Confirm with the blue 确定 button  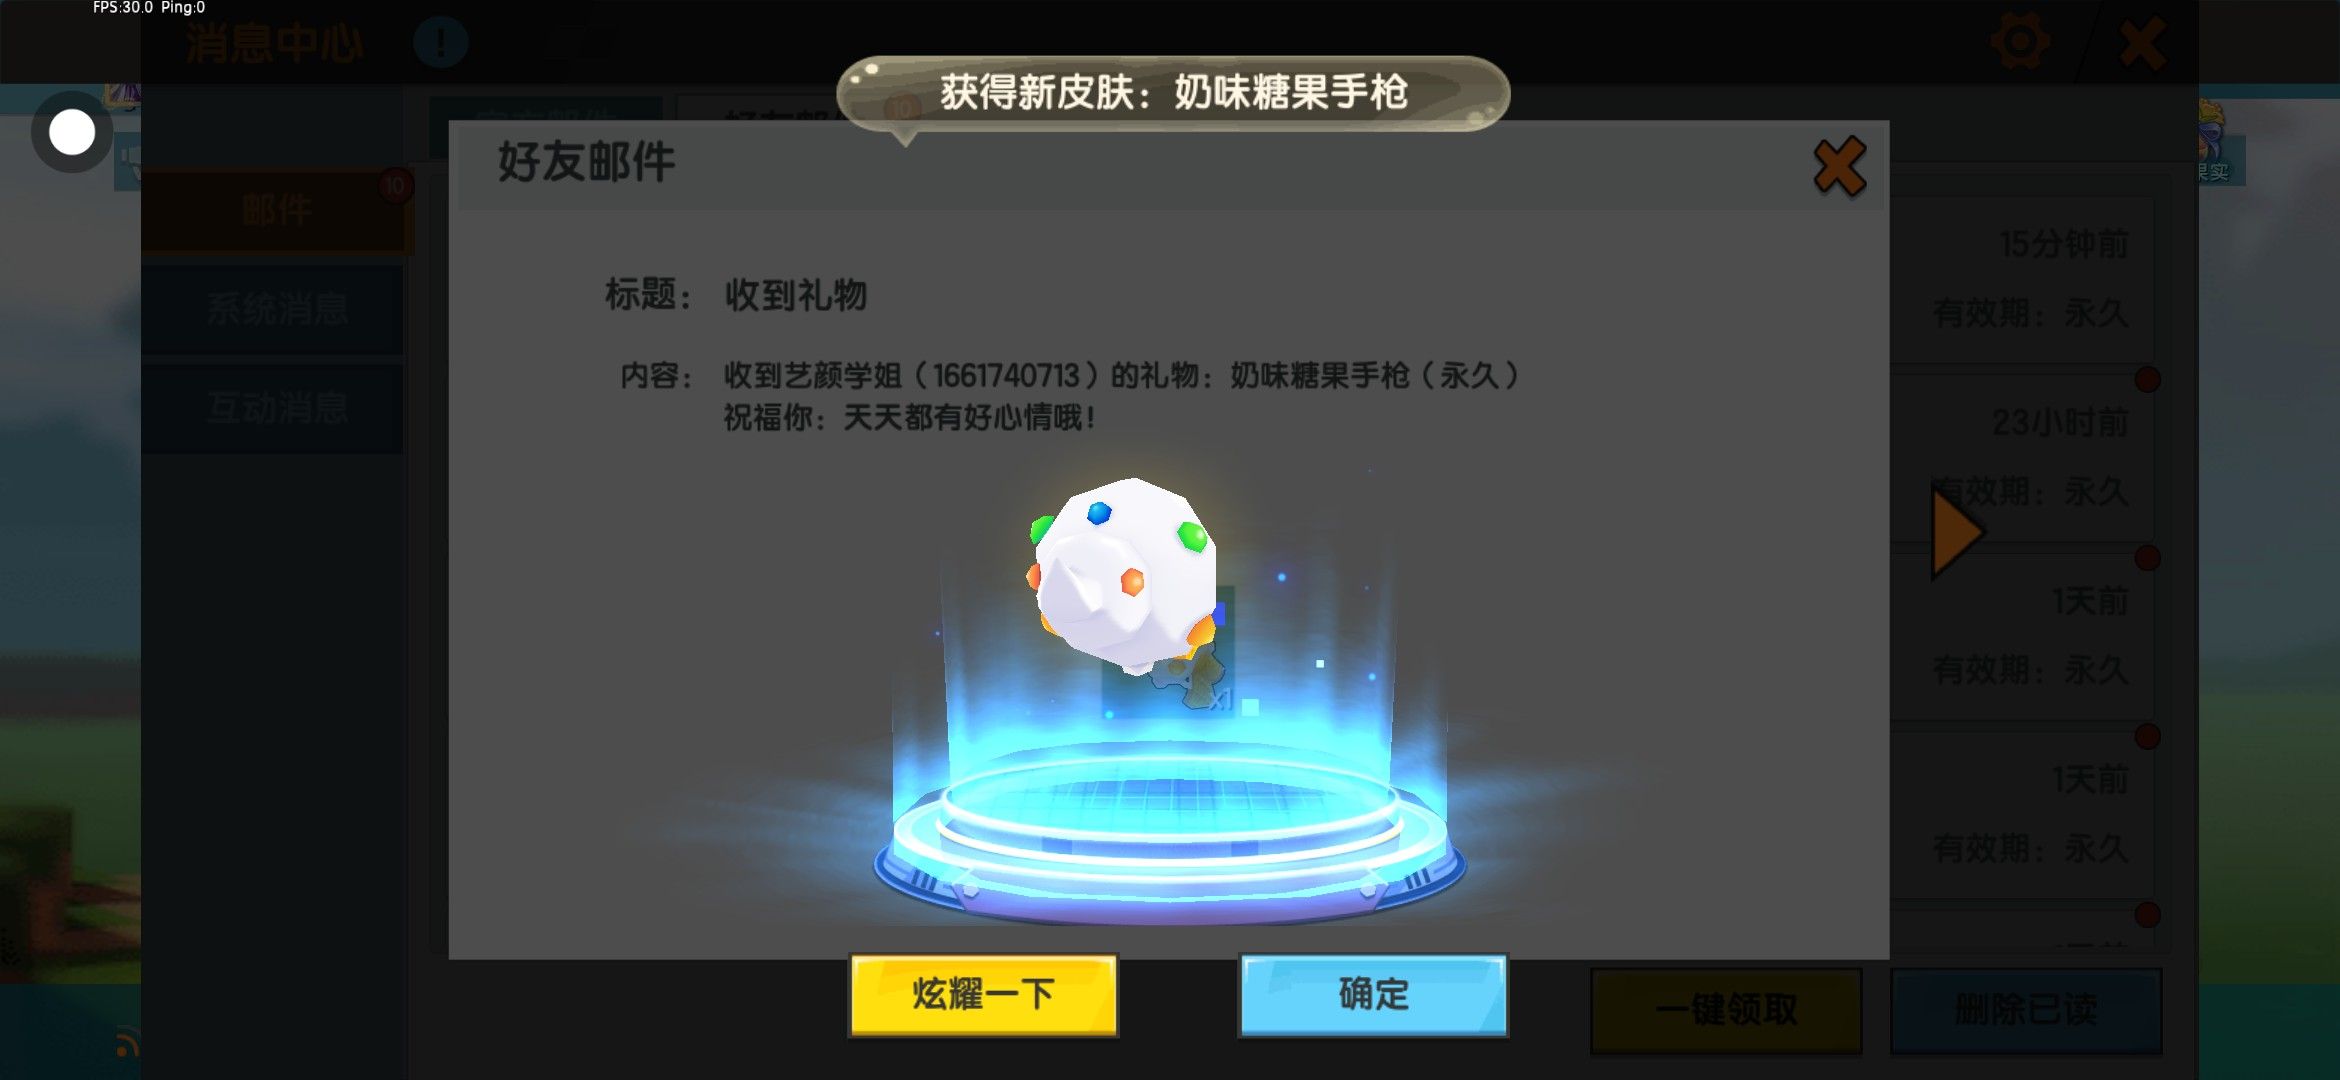(1373, 995)
